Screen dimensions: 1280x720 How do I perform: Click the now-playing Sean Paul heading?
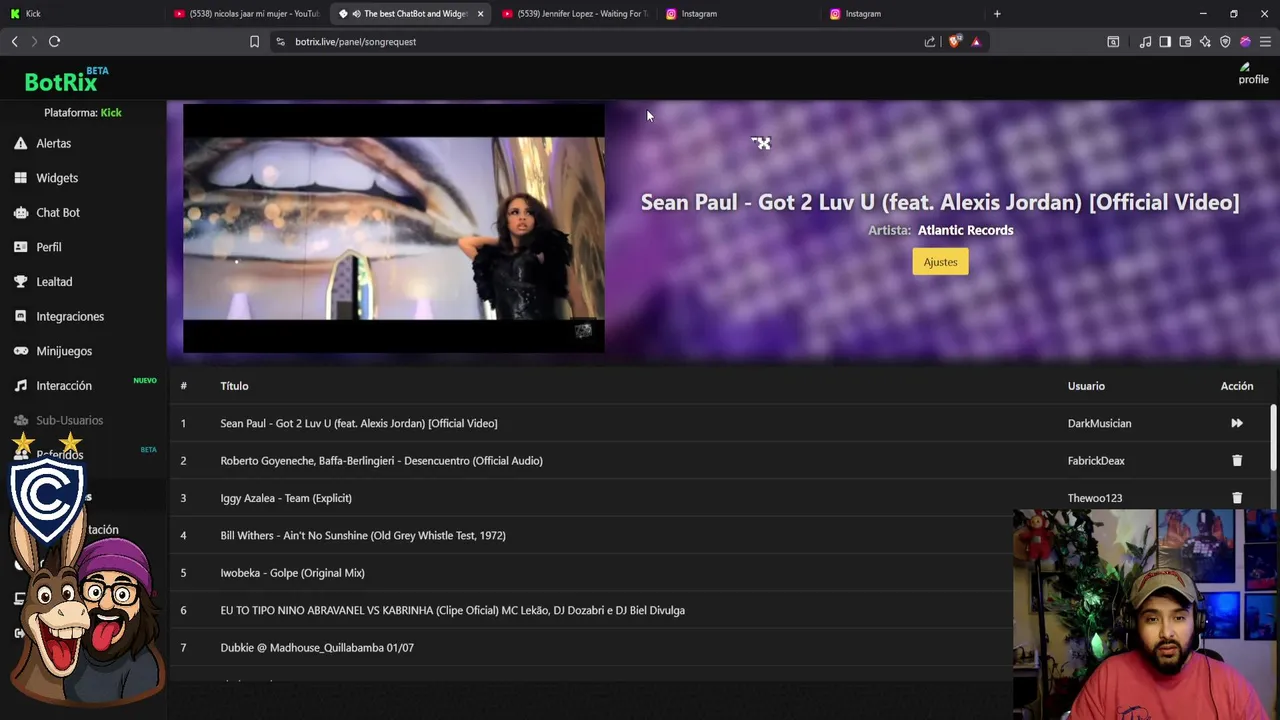(x=940, y=202)
